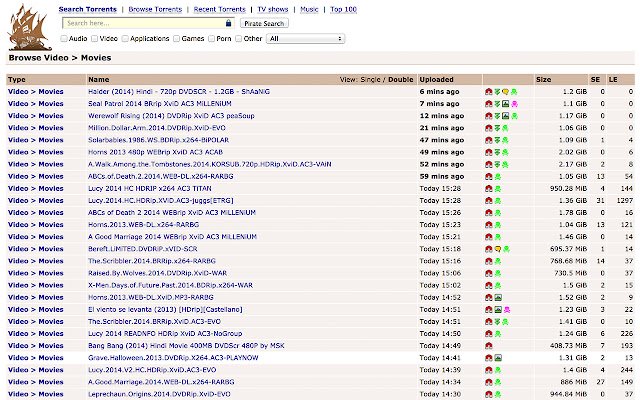This screenshot has height=400, width=640.
Task: Click green skull on Lucy juggs[ETRG] row
Action: click(x=498, y=201)
